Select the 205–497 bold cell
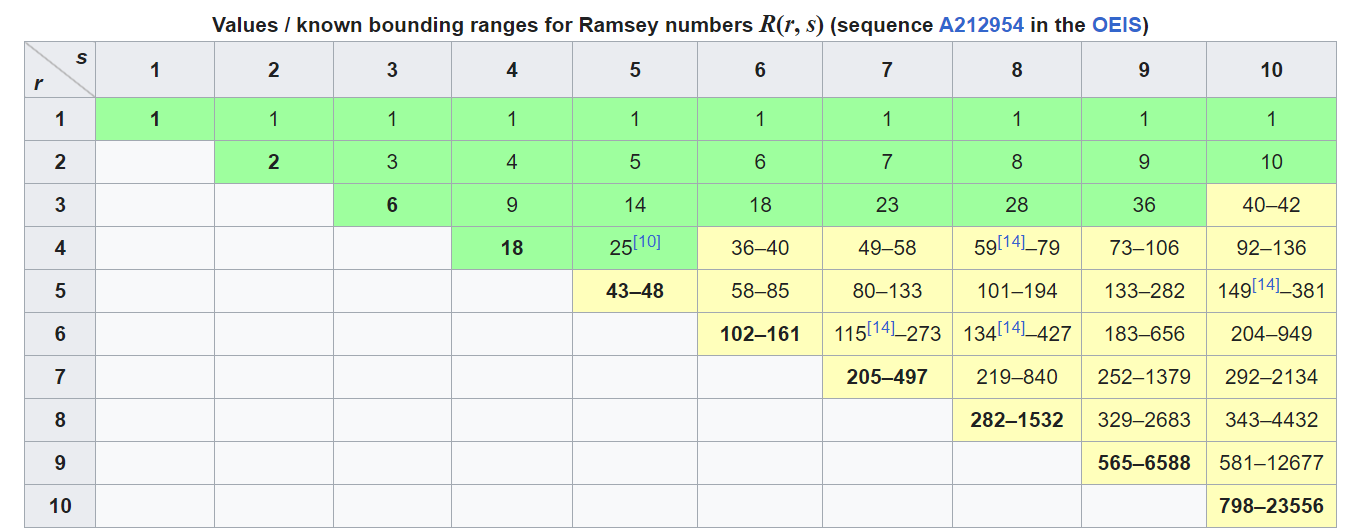Image resolution: width=1347 pixels, height=532 pixels. [x=887, y=377]
